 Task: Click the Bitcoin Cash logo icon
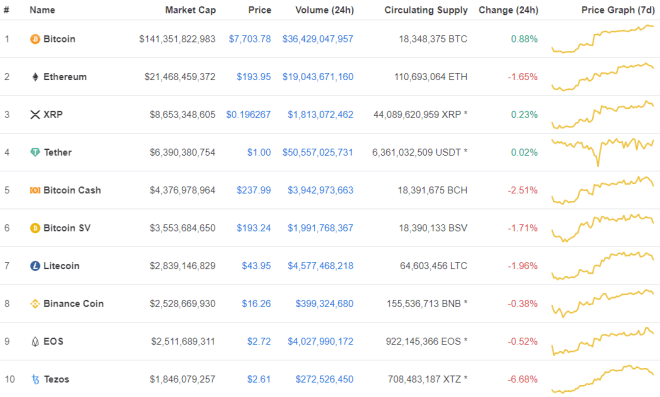(35, 190)
